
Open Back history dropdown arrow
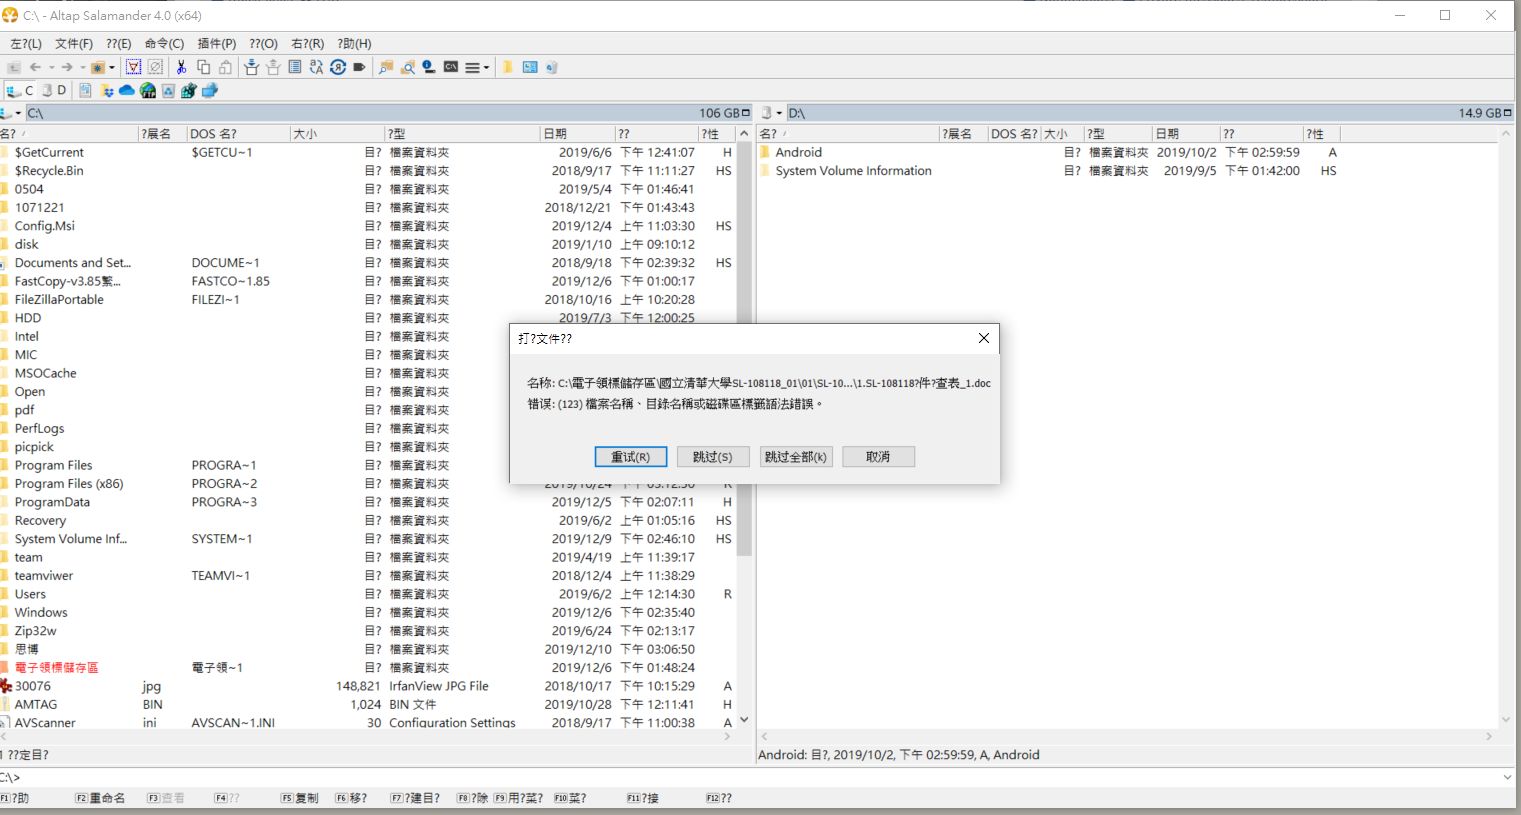pos(51,67)
